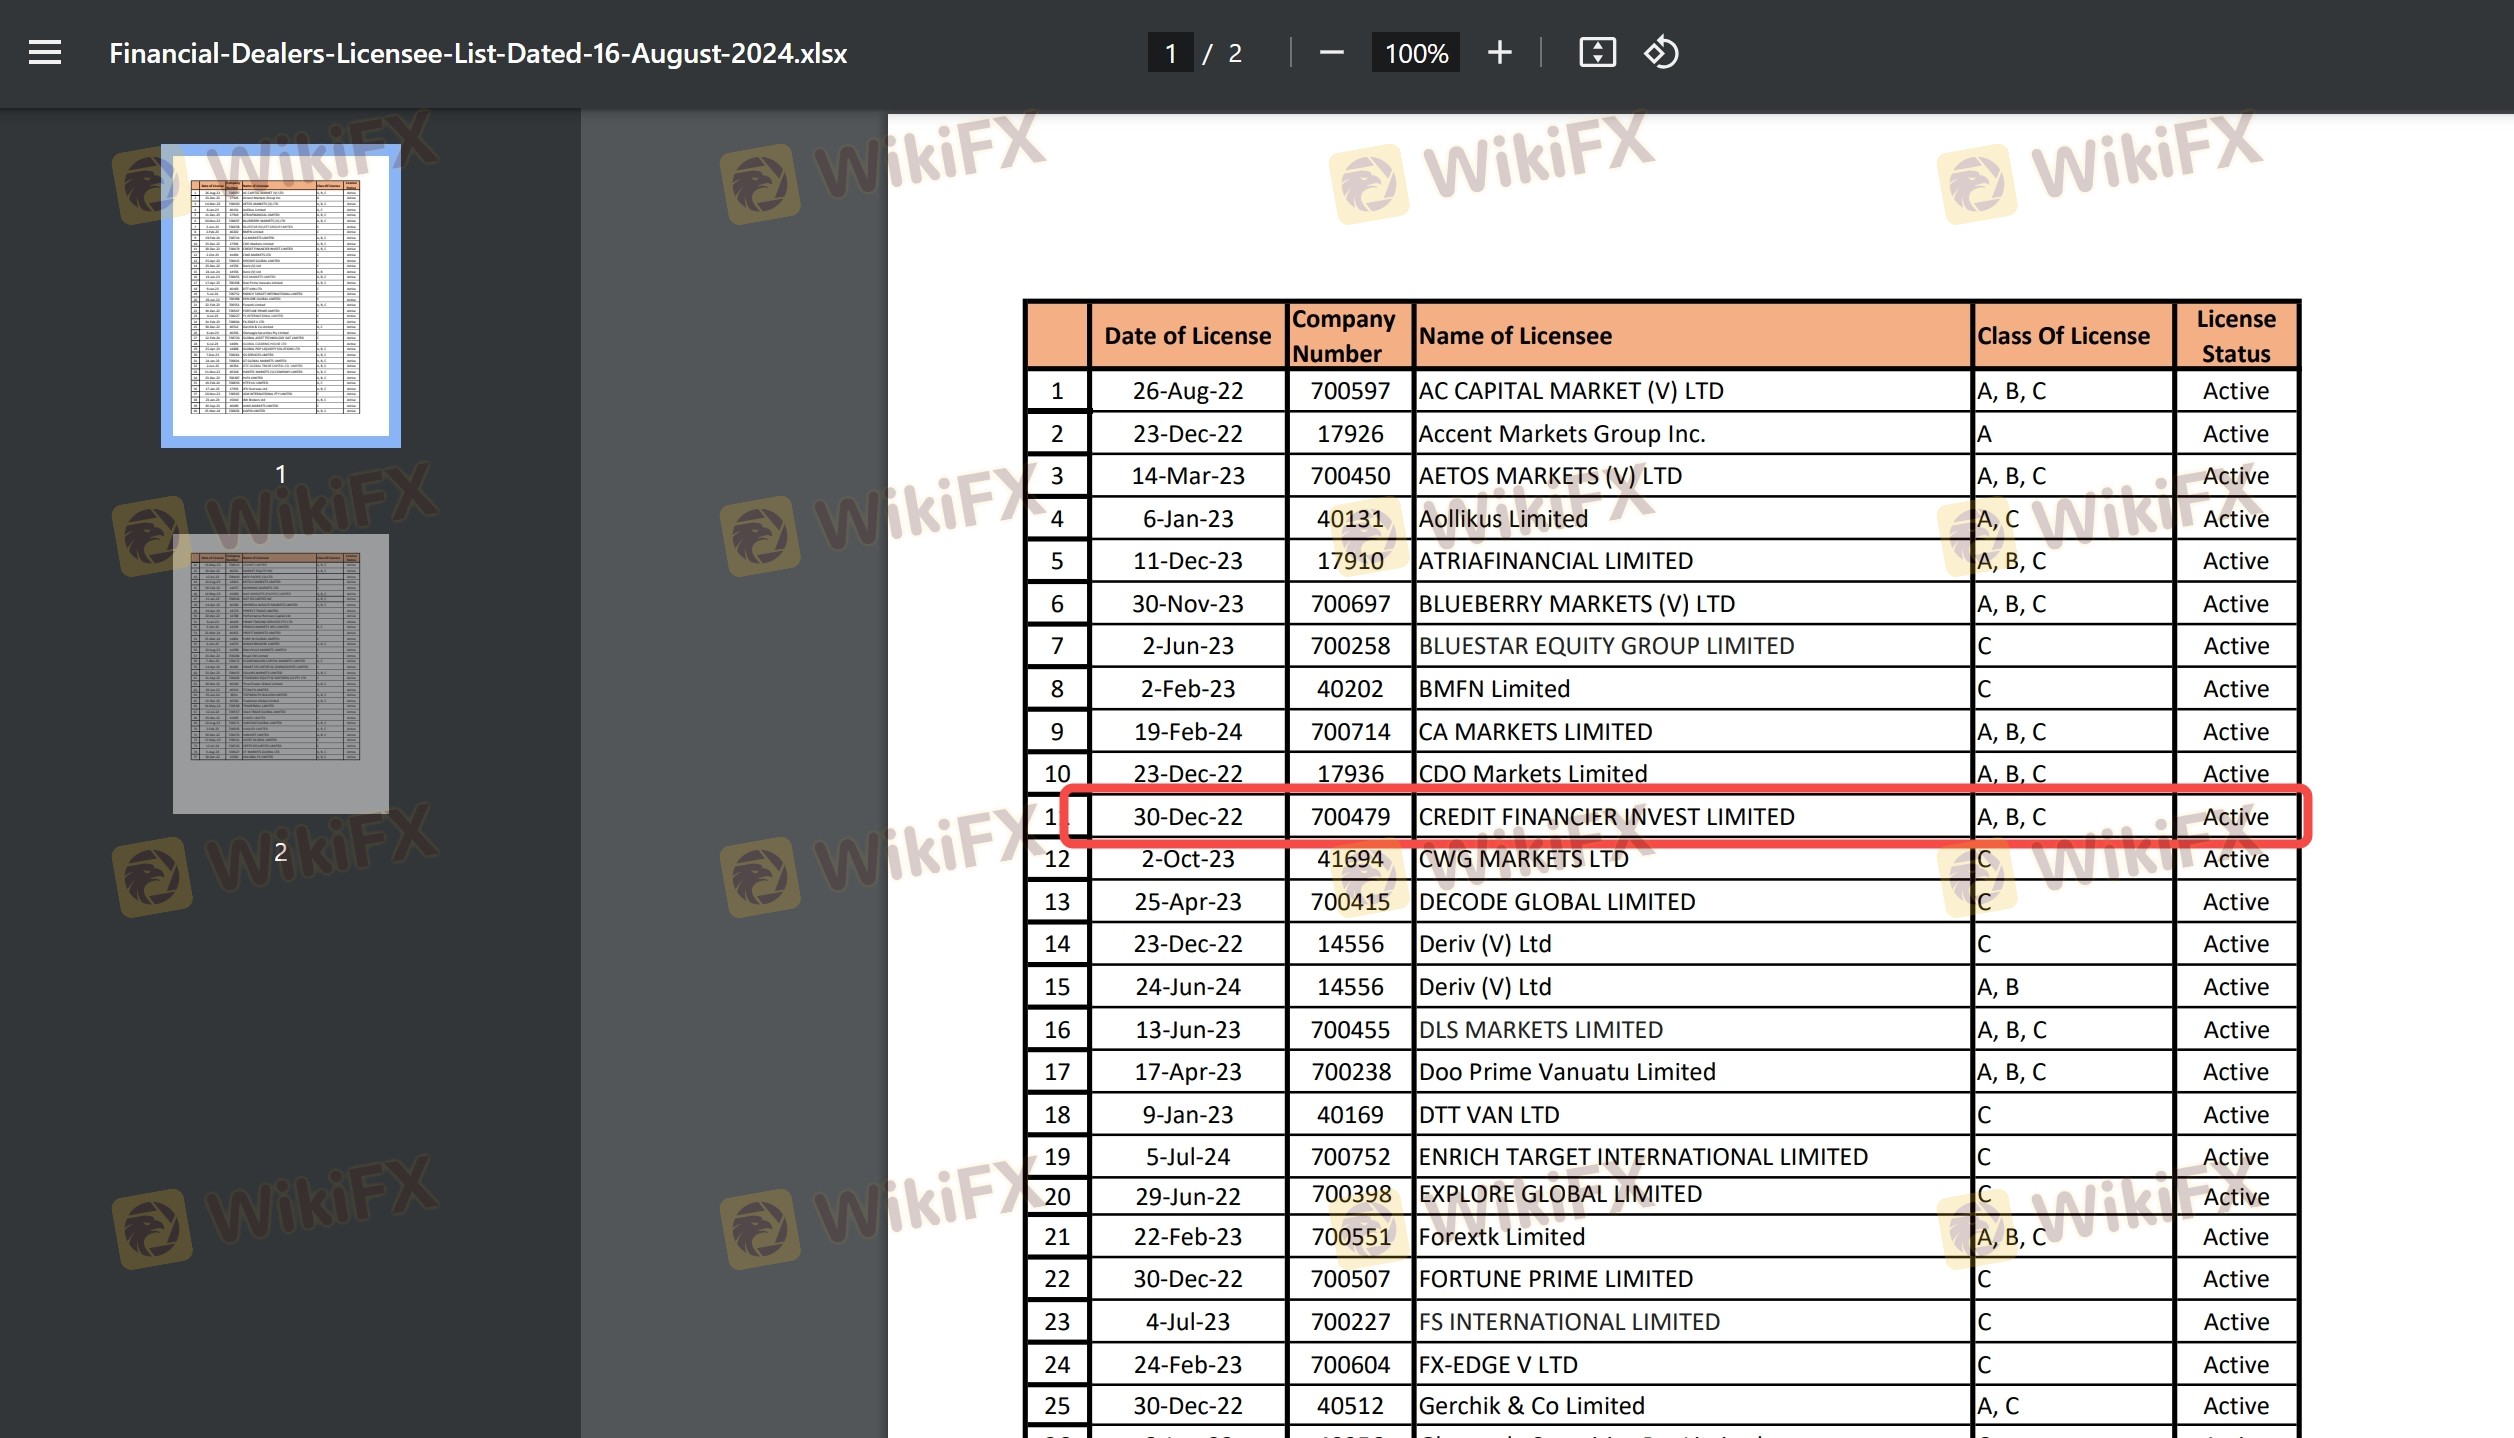
Task: Click the fit to page icon
Action: pos(1597,53)
